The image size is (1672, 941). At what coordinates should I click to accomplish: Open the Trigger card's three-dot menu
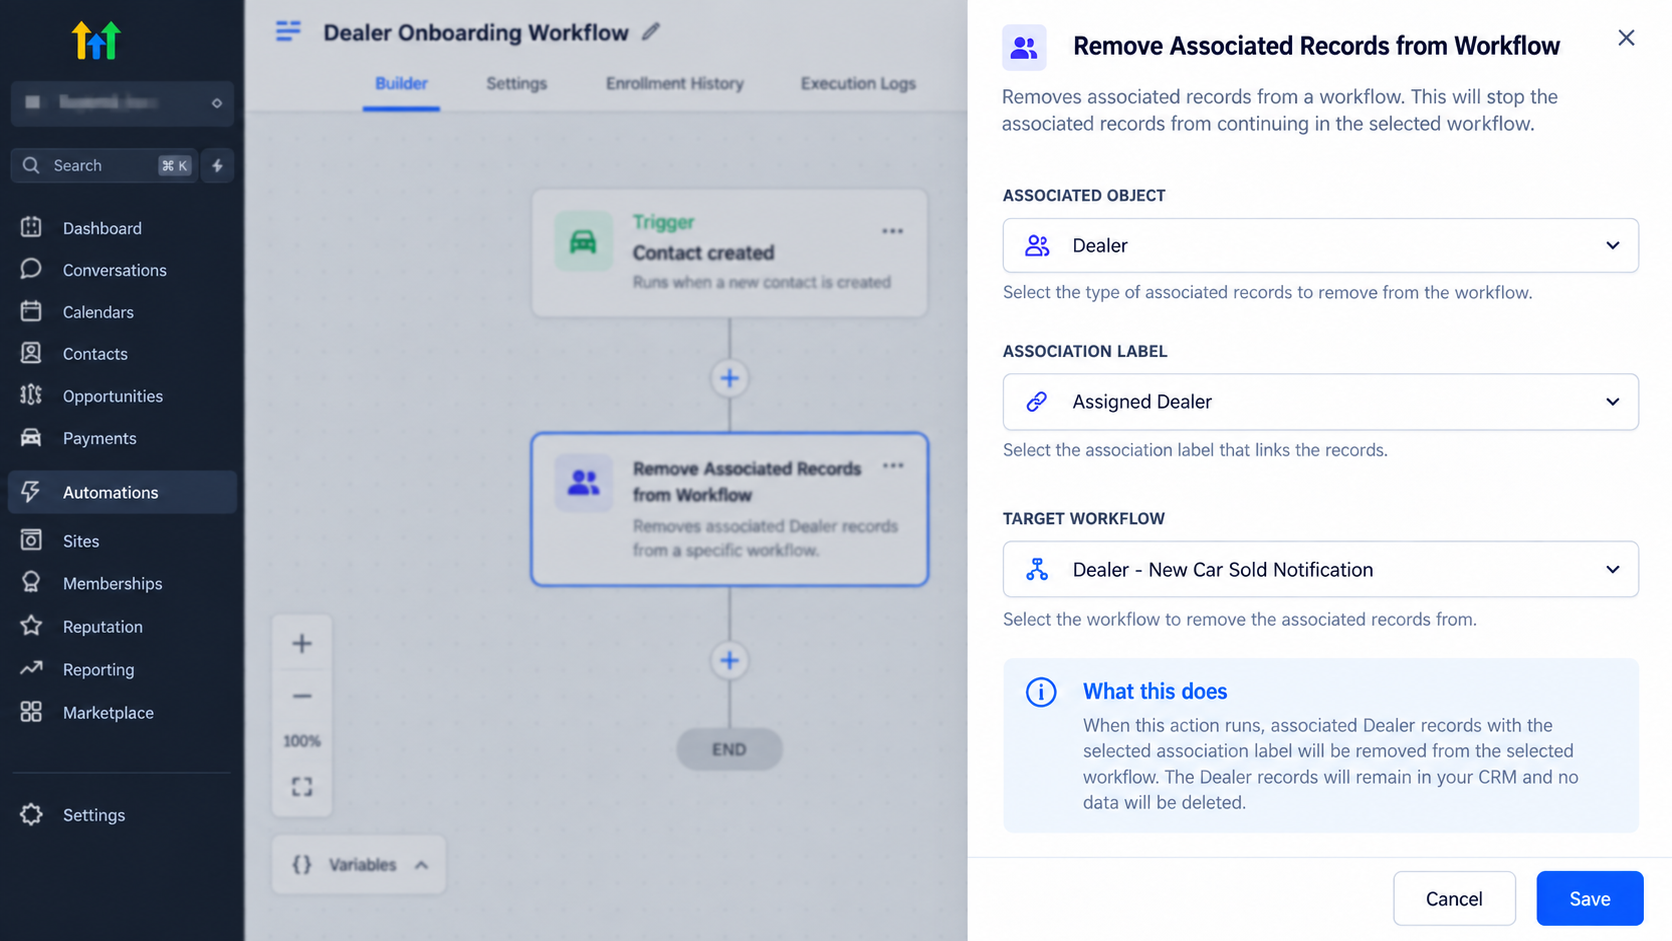click(892, 231)
